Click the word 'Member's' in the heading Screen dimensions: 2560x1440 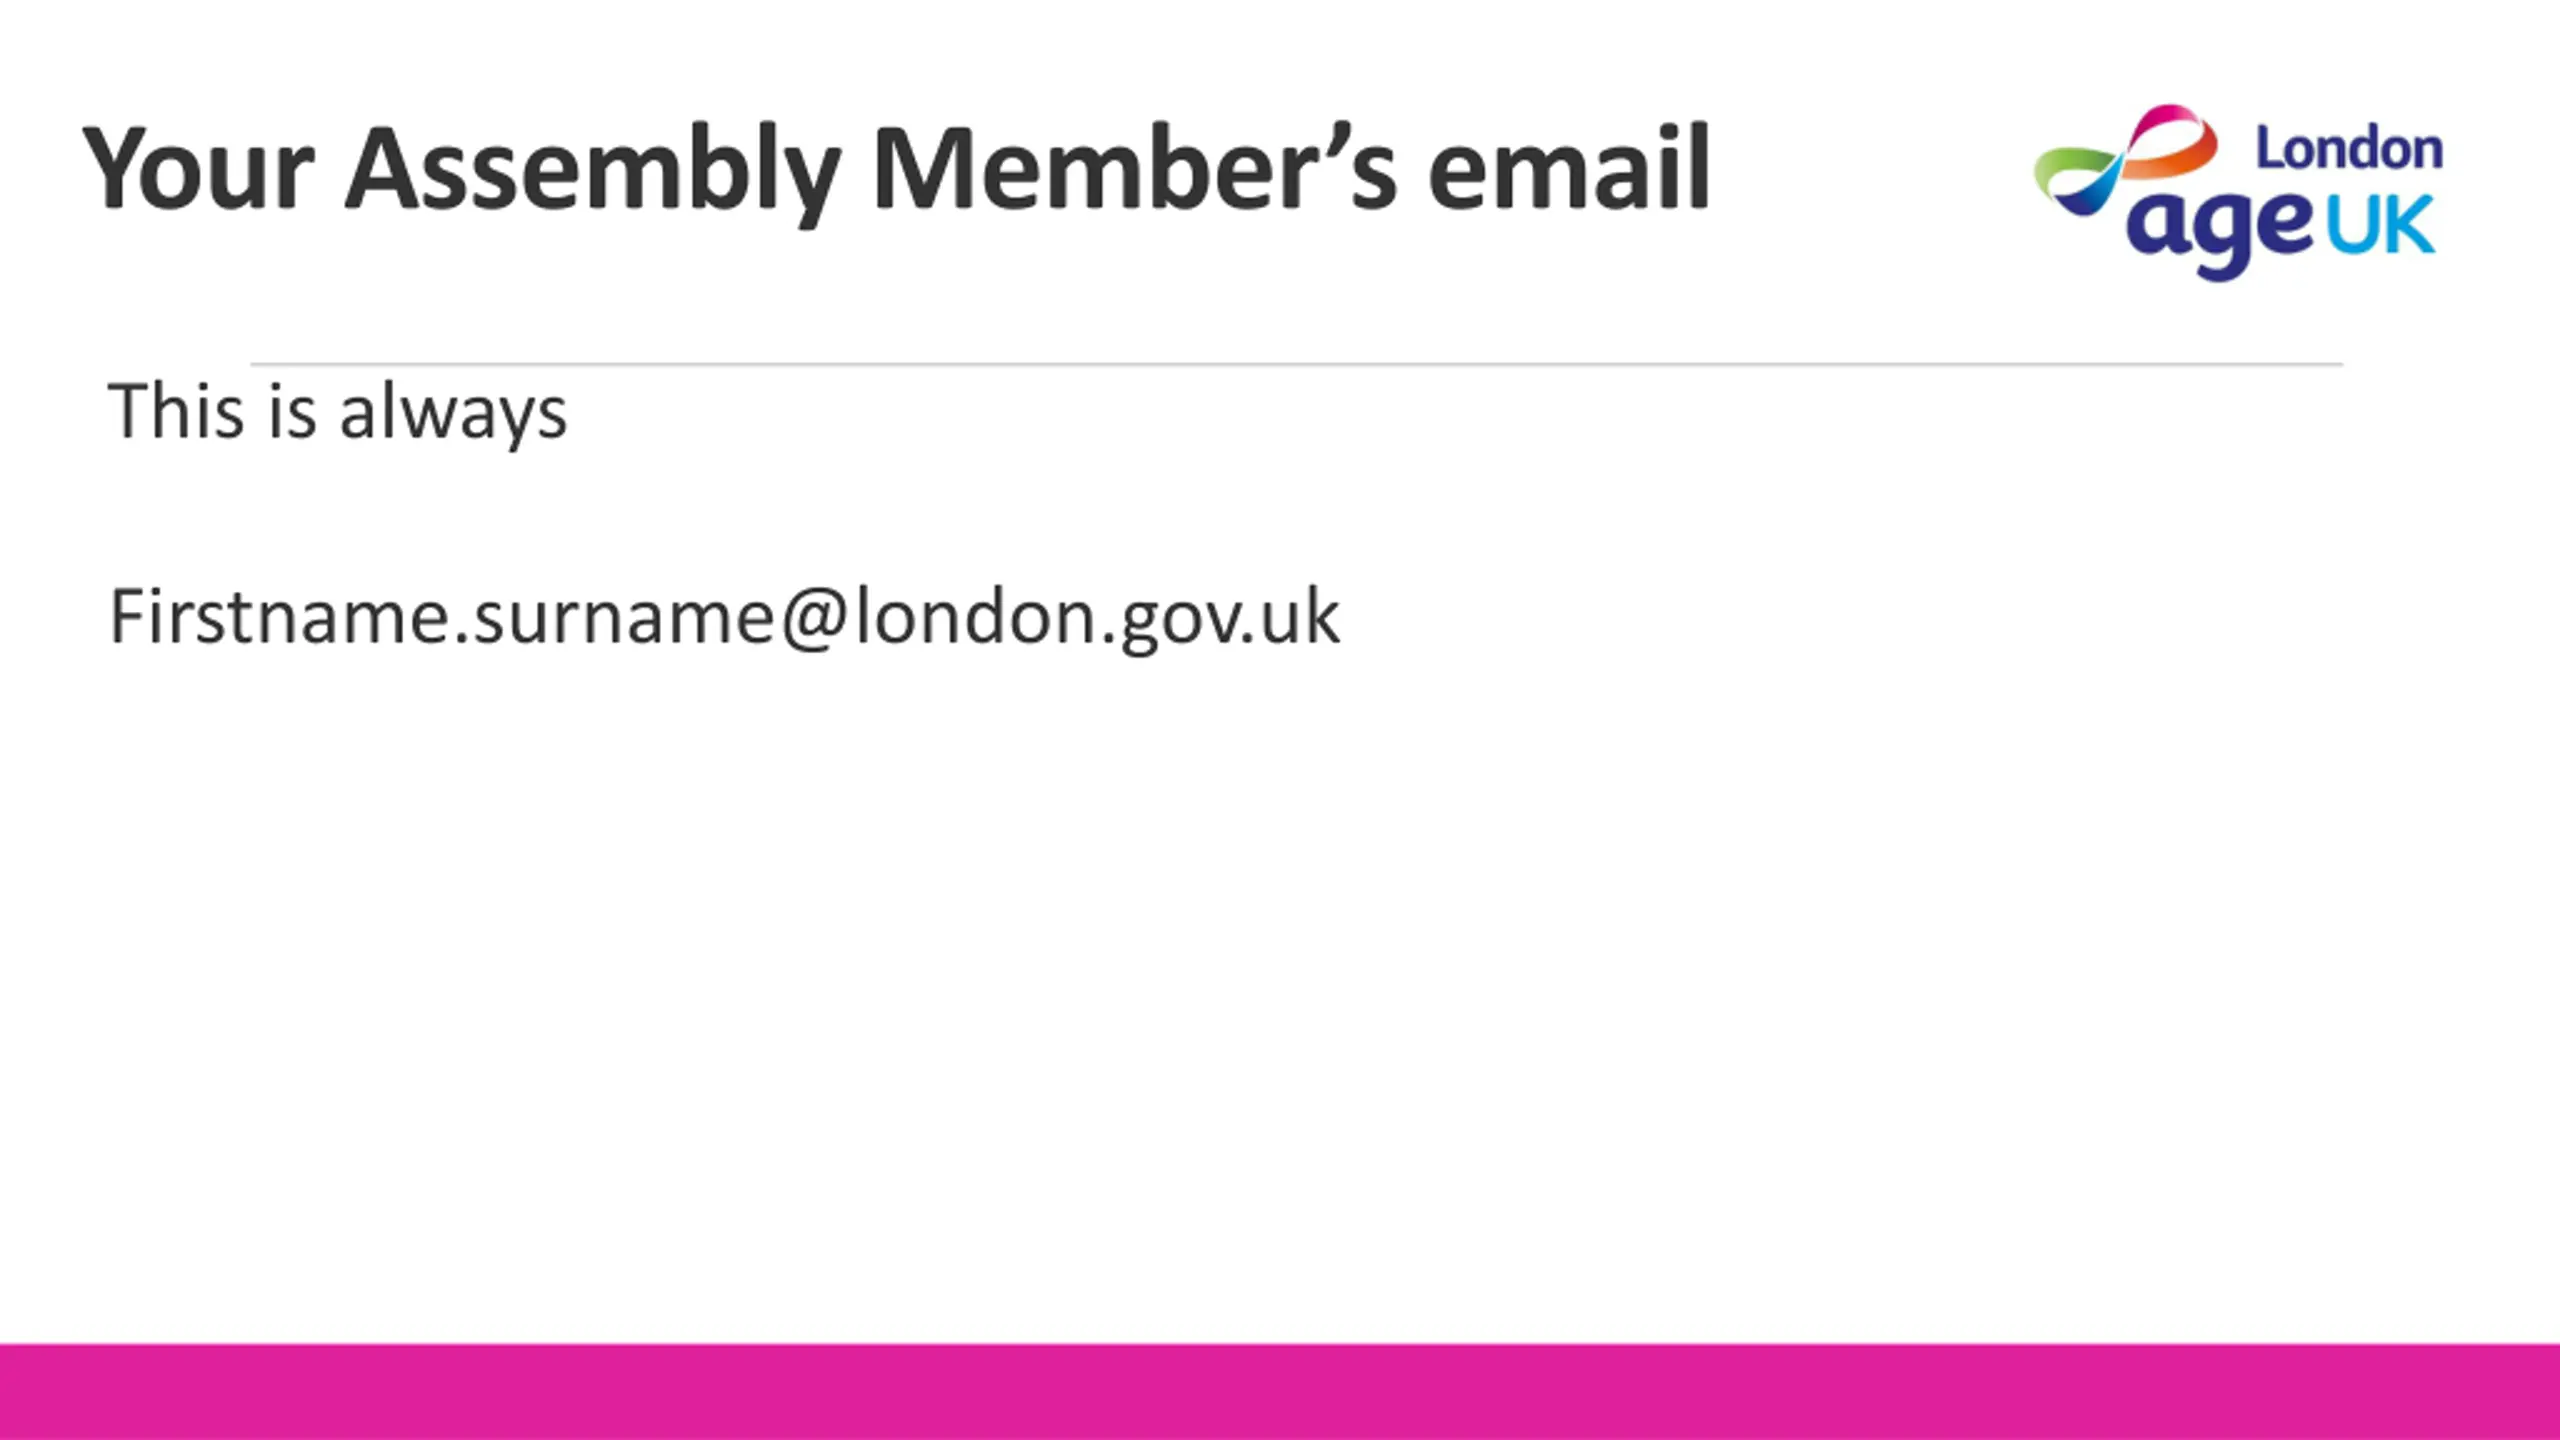point(1134,166)
